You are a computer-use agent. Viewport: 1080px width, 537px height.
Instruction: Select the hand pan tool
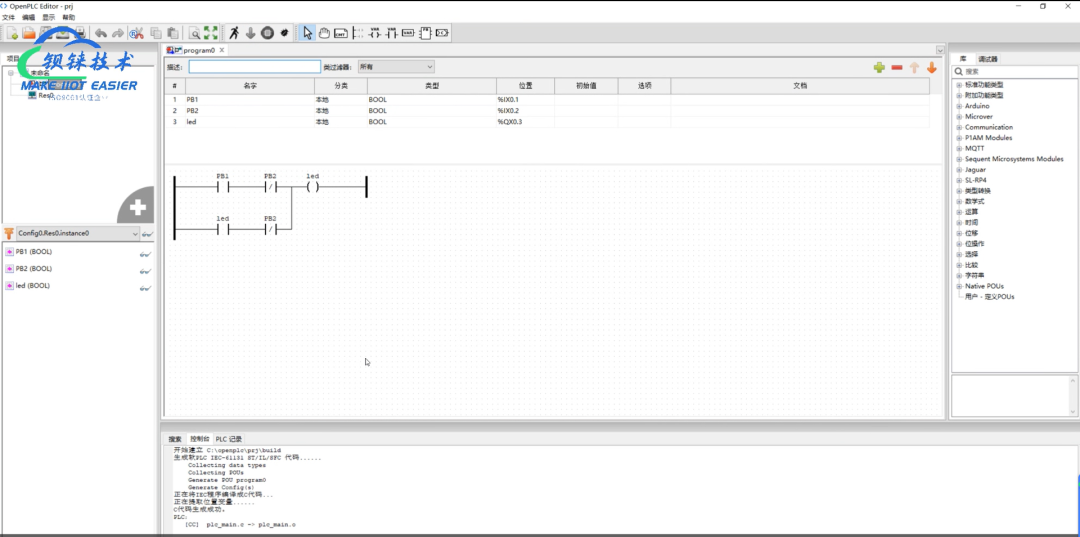324,33
